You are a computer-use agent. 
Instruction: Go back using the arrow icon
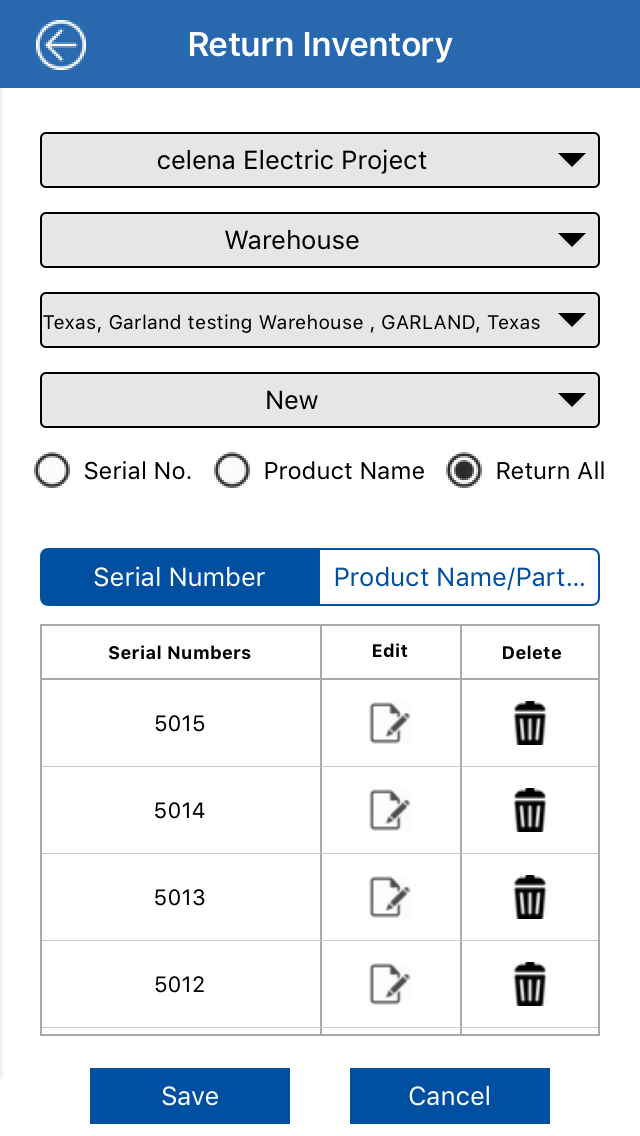point(61,45)
